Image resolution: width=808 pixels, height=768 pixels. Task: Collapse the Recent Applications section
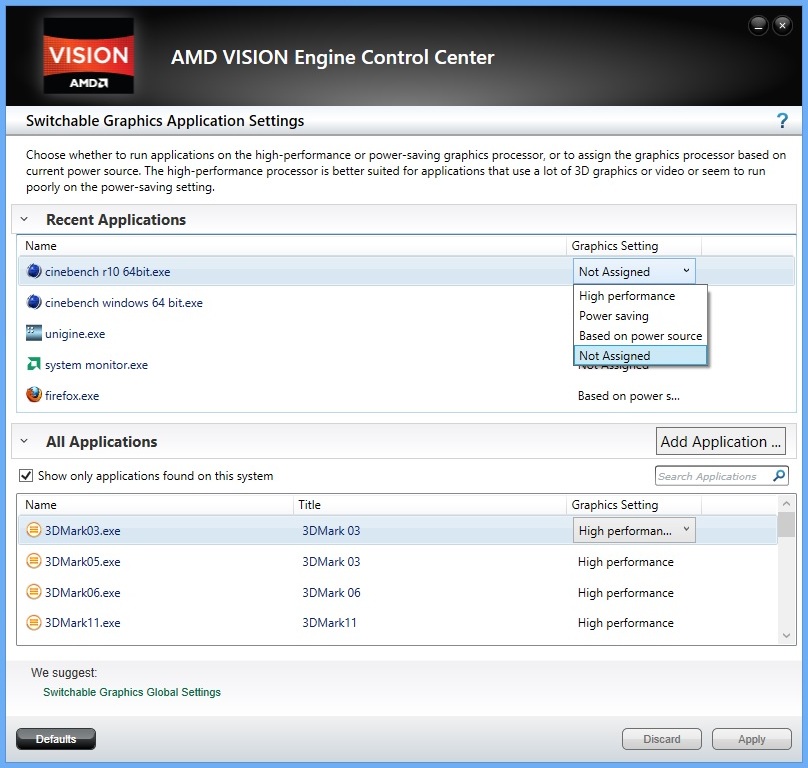[x=24, y=219]
